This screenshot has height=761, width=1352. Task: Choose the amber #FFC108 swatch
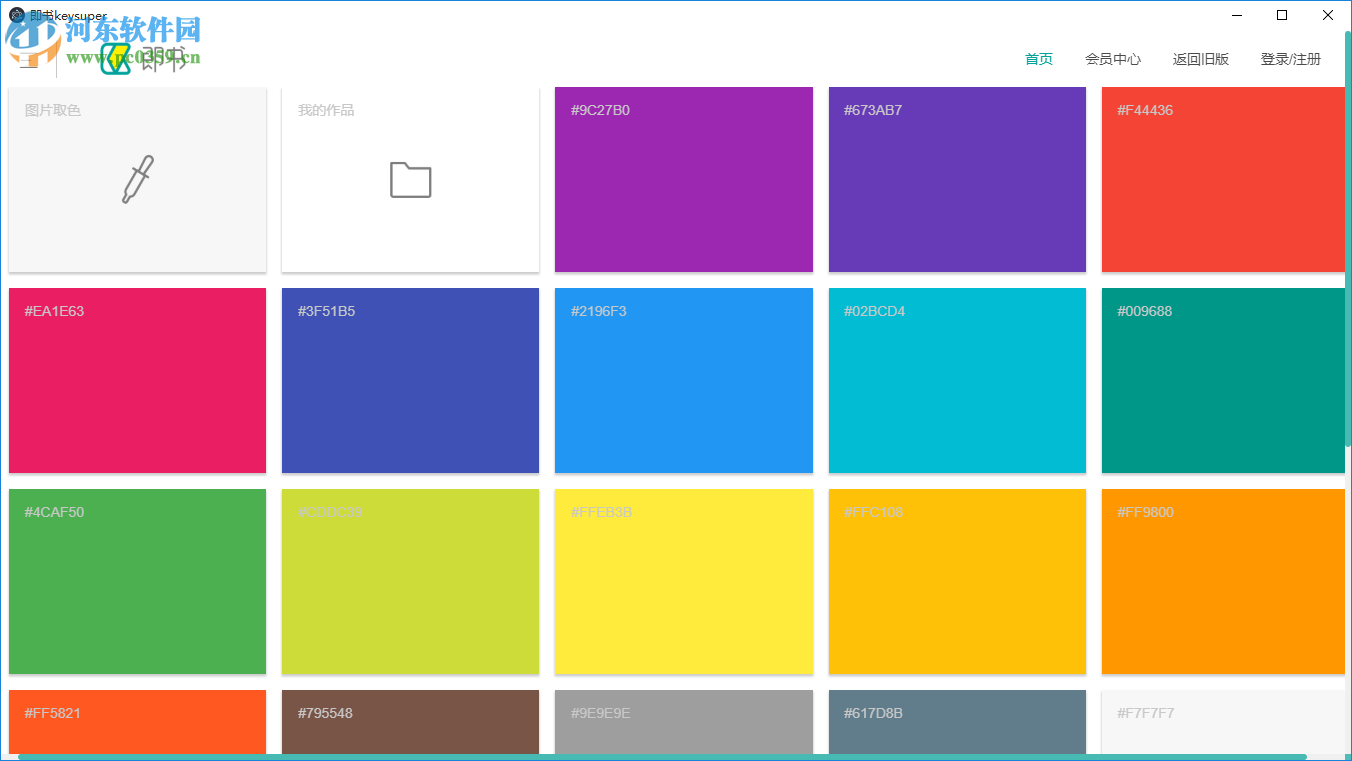click(957, 581)
